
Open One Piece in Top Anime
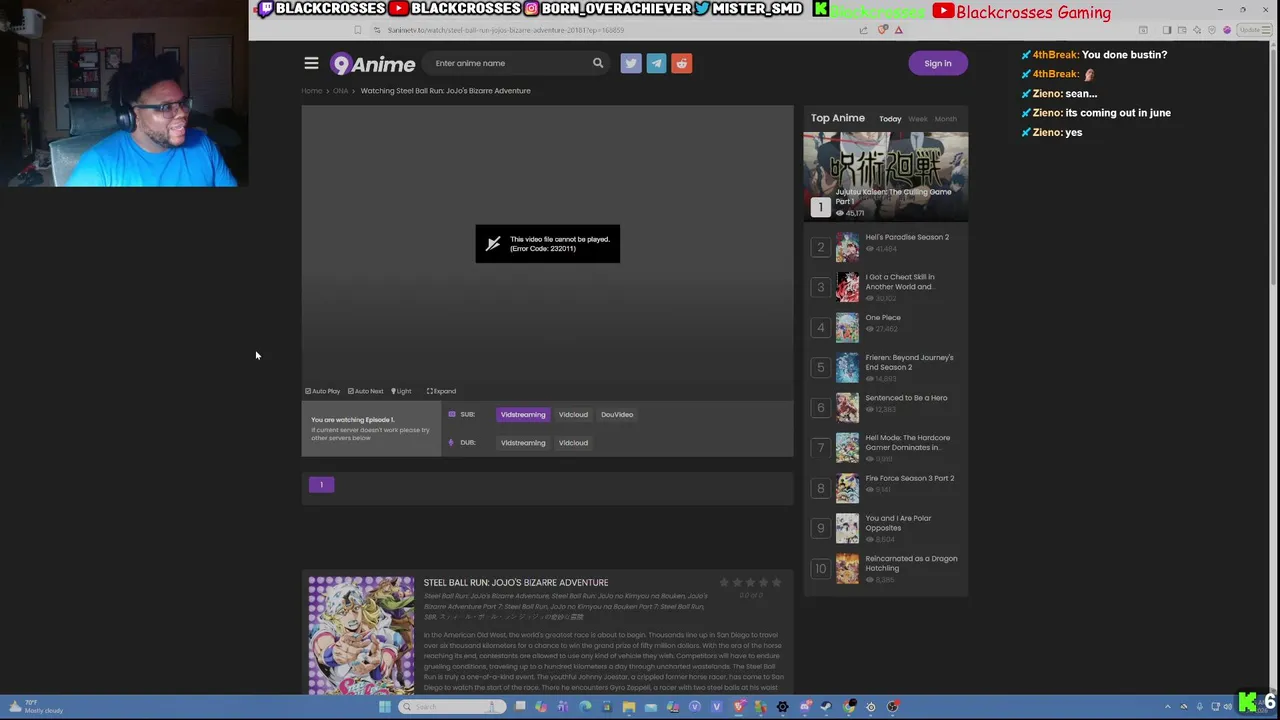(x=883, y=318)
